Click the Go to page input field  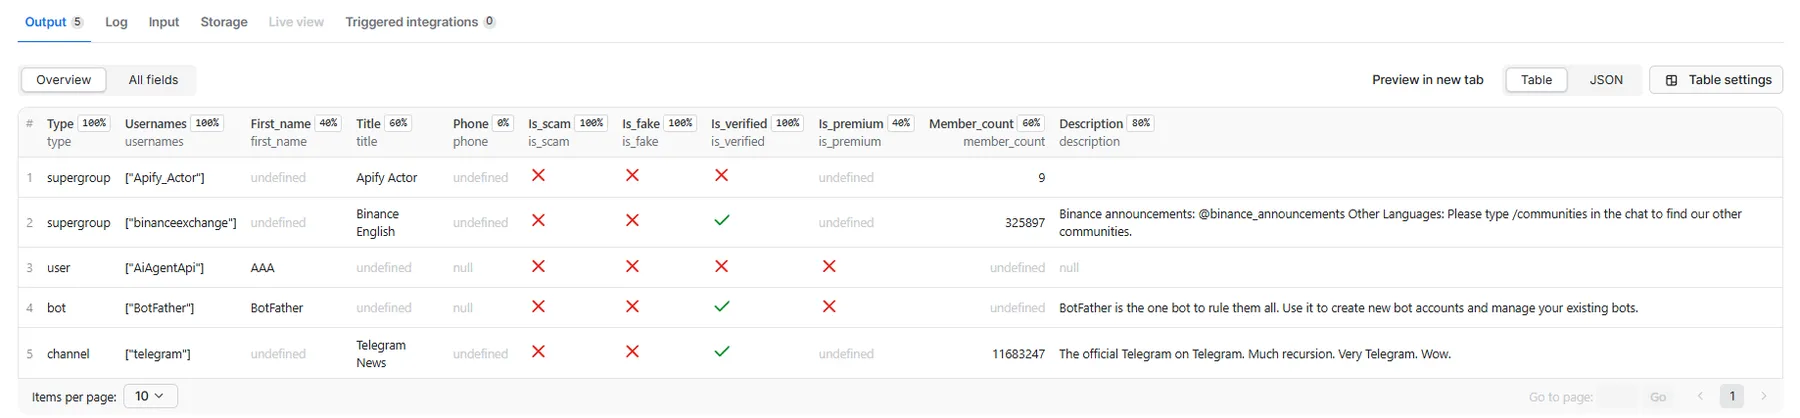pos(1617,397)
